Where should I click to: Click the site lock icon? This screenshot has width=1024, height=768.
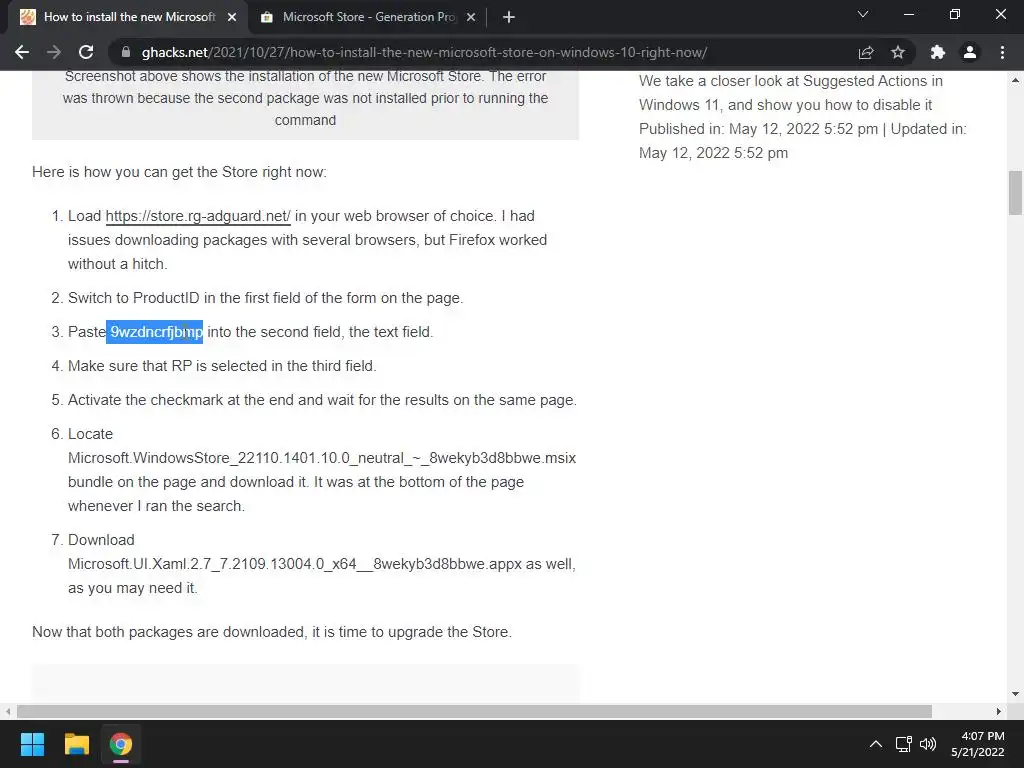127,52
